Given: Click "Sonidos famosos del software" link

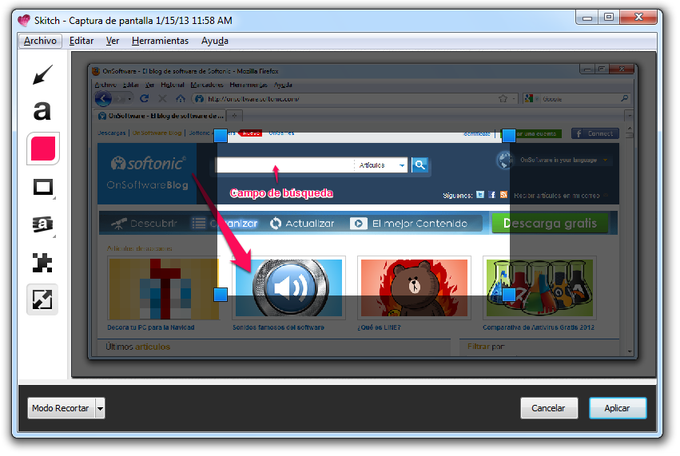Looking at the screenshot, I should (x=278, y=328).
